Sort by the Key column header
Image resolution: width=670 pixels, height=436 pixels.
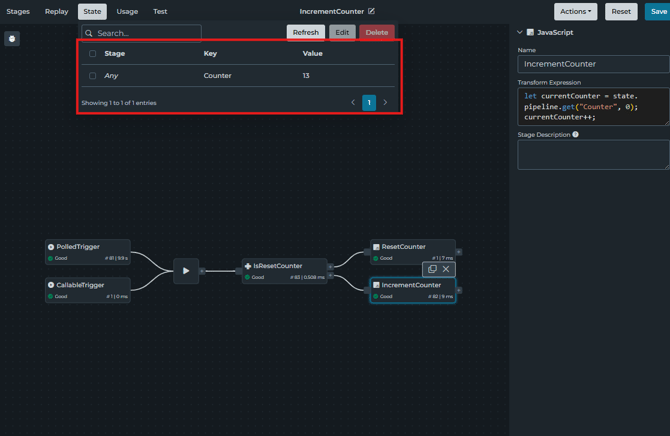[x=210, y=53]
